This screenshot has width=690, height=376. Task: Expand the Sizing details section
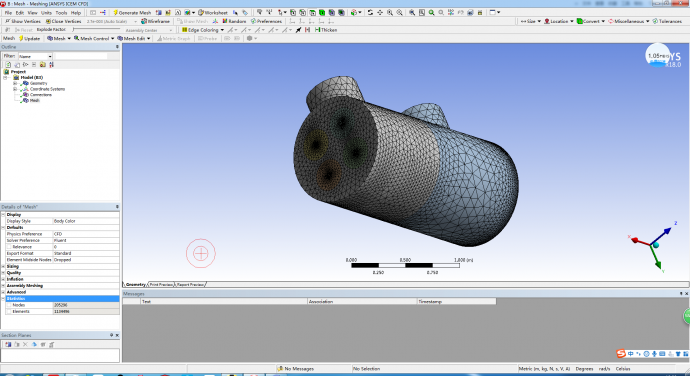[x=4, y=266]
